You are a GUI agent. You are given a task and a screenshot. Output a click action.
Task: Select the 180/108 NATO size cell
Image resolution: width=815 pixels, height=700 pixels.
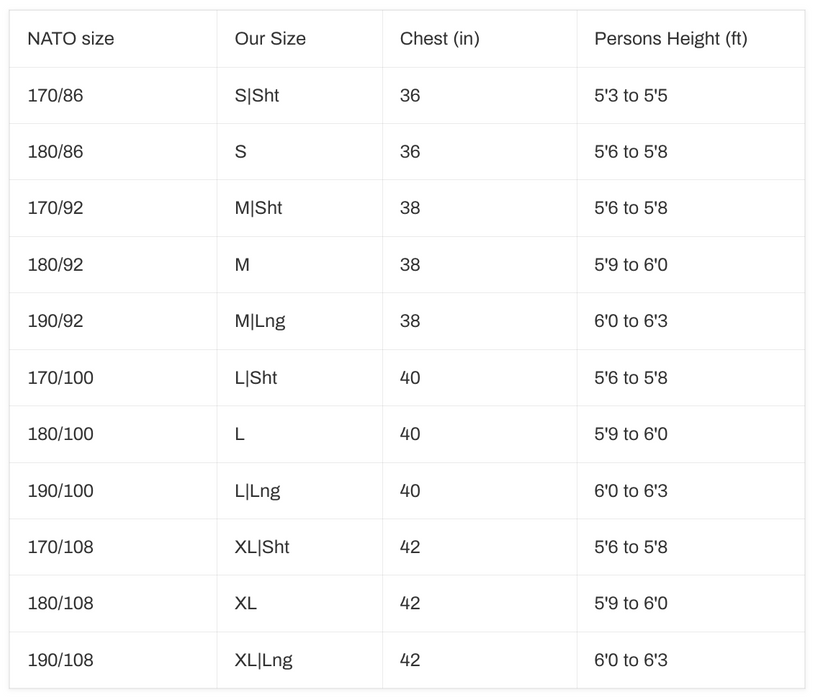tap(60, 603)
